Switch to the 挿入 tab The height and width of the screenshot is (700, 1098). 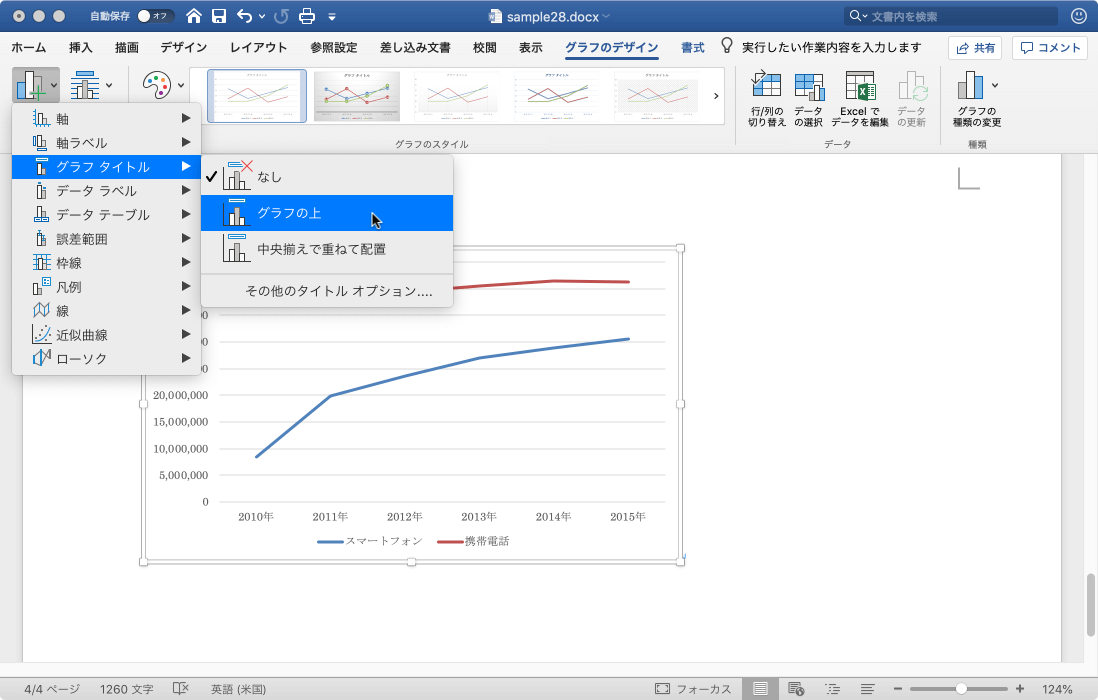[x=81, y=48]
